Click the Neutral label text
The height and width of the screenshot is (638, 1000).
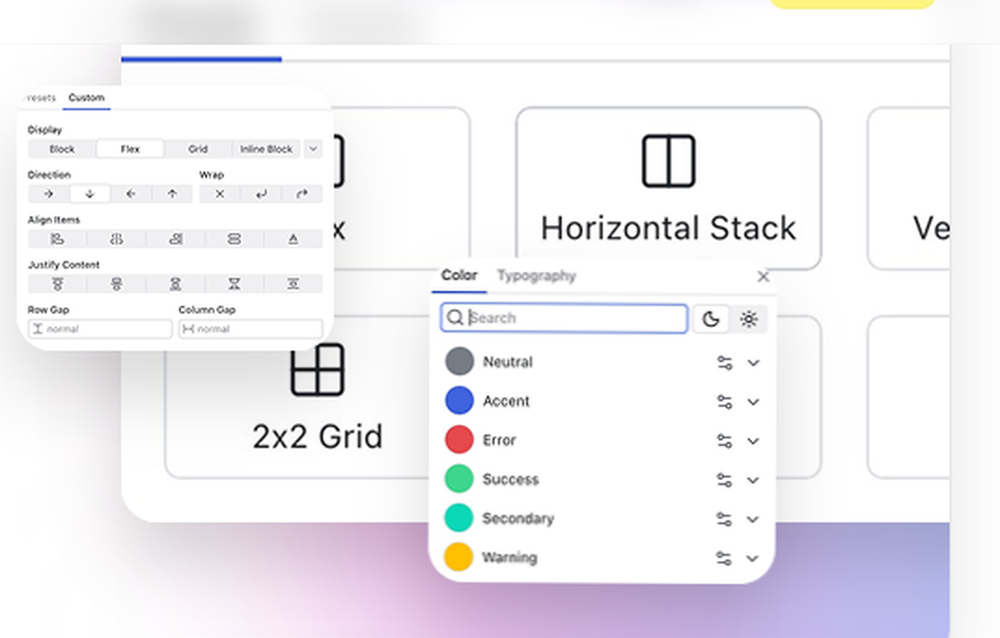(508, 362)
